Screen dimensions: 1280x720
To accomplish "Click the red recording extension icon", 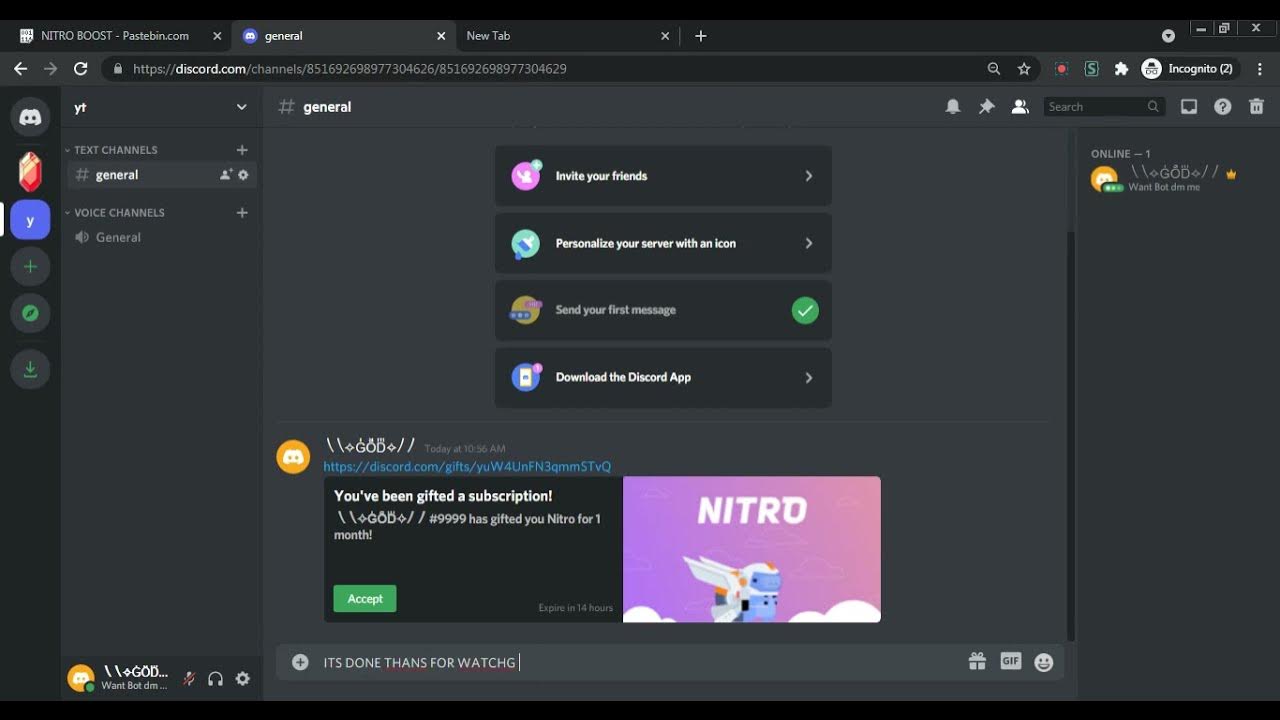I will point(1062,69).
